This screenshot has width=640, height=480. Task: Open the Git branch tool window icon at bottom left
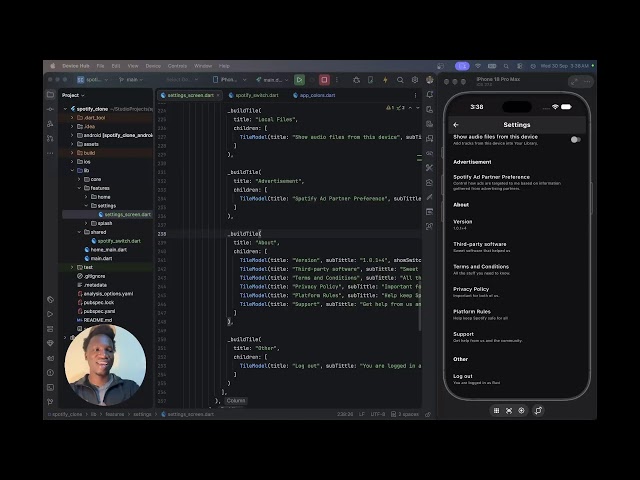click(x=50, y=402)
